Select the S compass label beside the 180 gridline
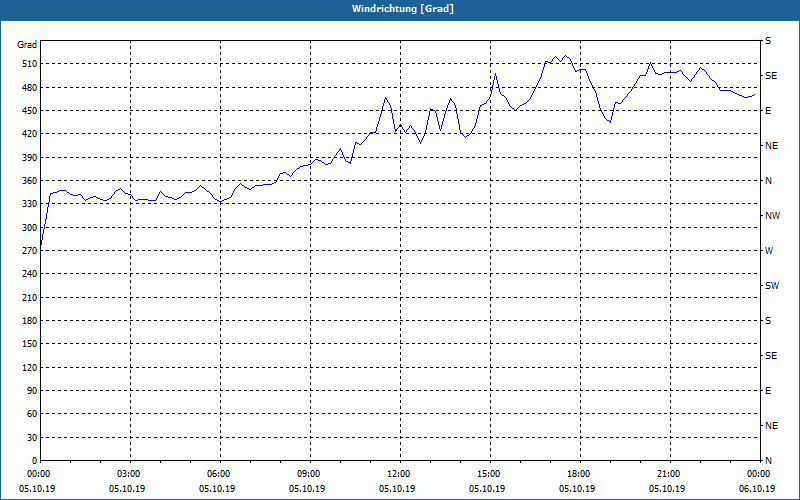The width and height of the screenshot is (800, 500). click(x=768, y=321)
